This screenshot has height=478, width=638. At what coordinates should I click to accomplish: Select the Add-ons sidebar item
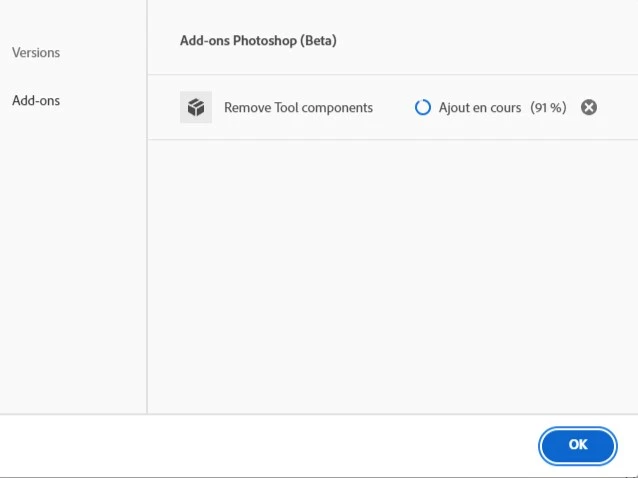point(36,100)
